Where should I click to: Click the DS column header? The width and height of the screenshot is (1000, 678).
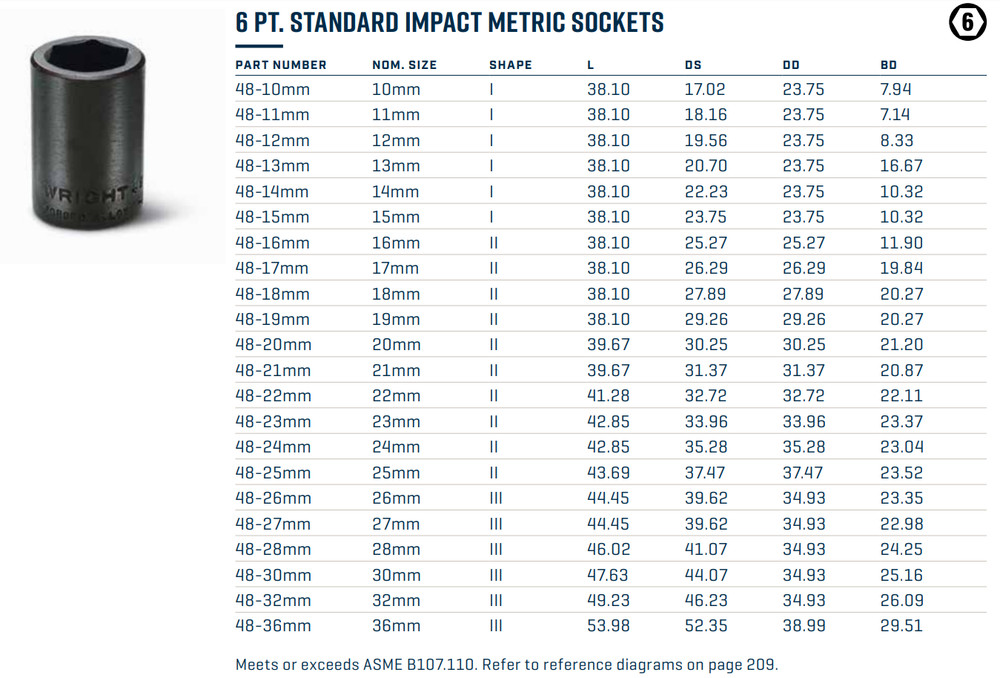(693, 65)
